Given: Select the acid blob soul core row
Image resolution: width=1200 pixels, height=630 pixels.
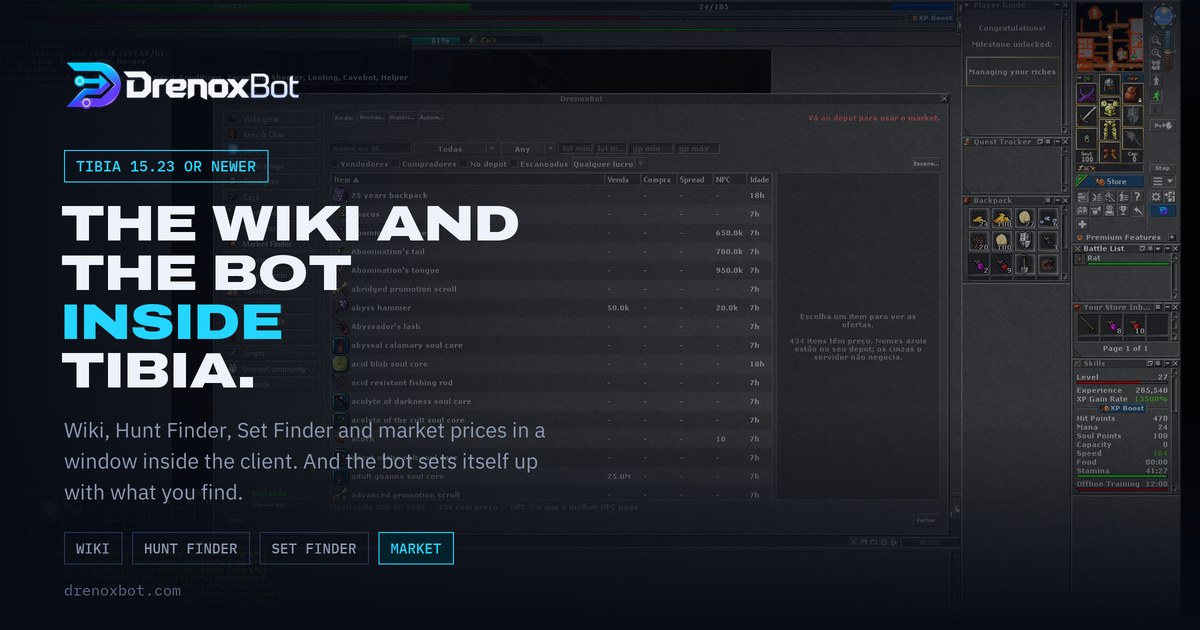Looking at the screenshot, I should point(552,364).
